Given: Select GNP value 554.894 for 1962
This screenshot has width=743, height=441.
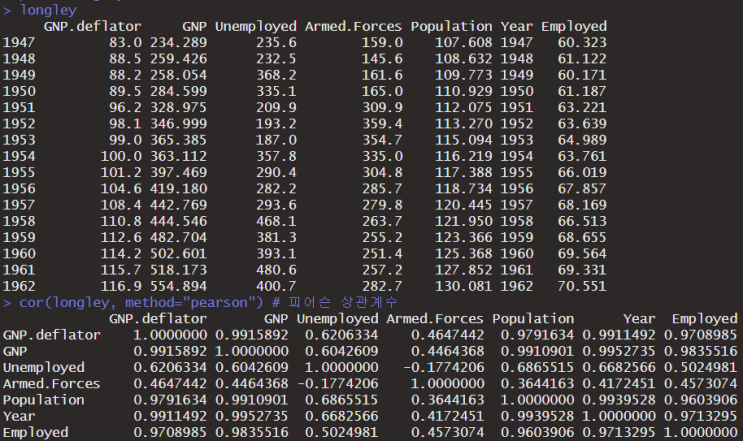Looking at the screenshot, I should click(x=179, y=286).
